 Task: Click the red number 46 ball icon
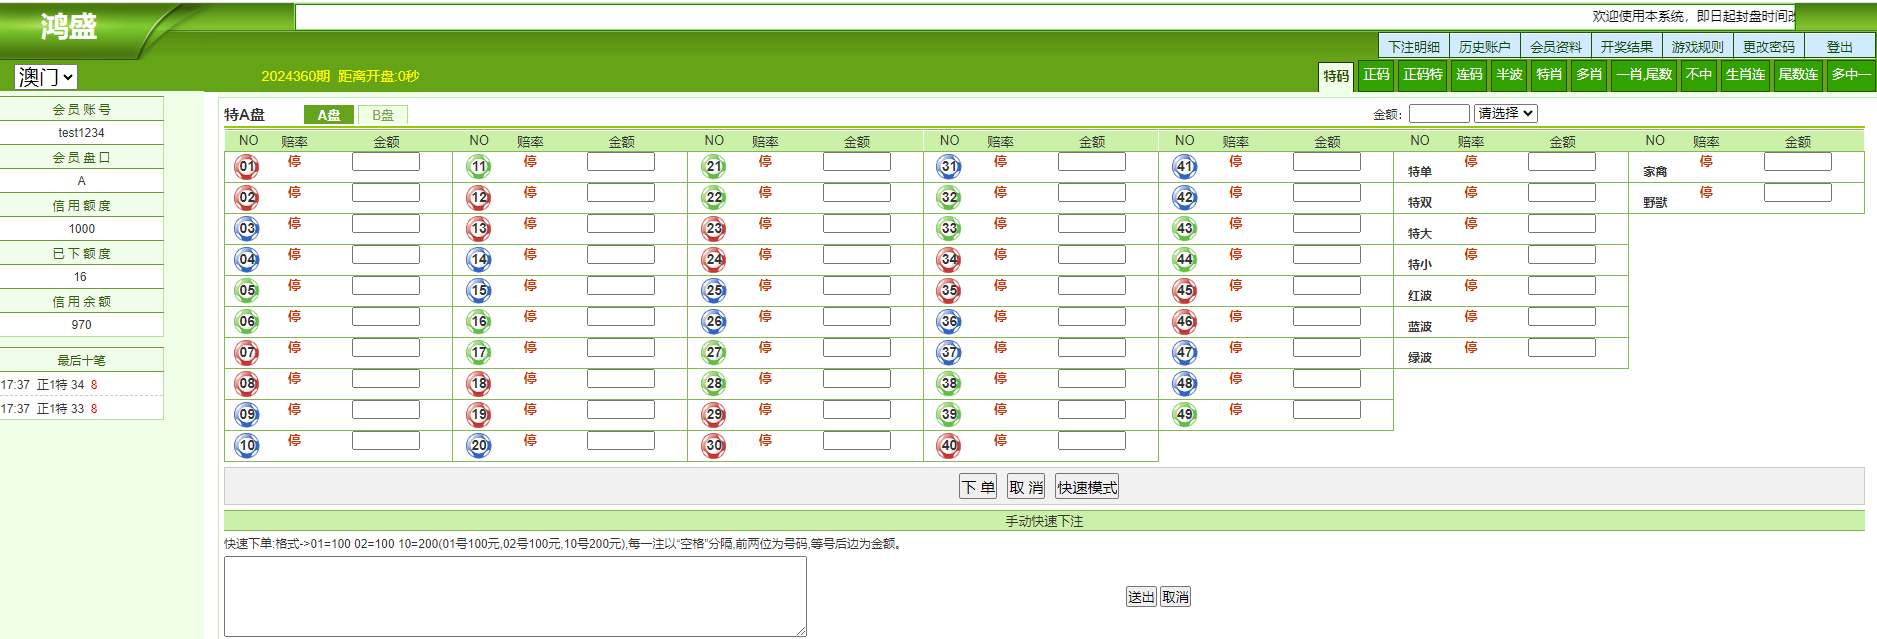tap(1185, 322)
